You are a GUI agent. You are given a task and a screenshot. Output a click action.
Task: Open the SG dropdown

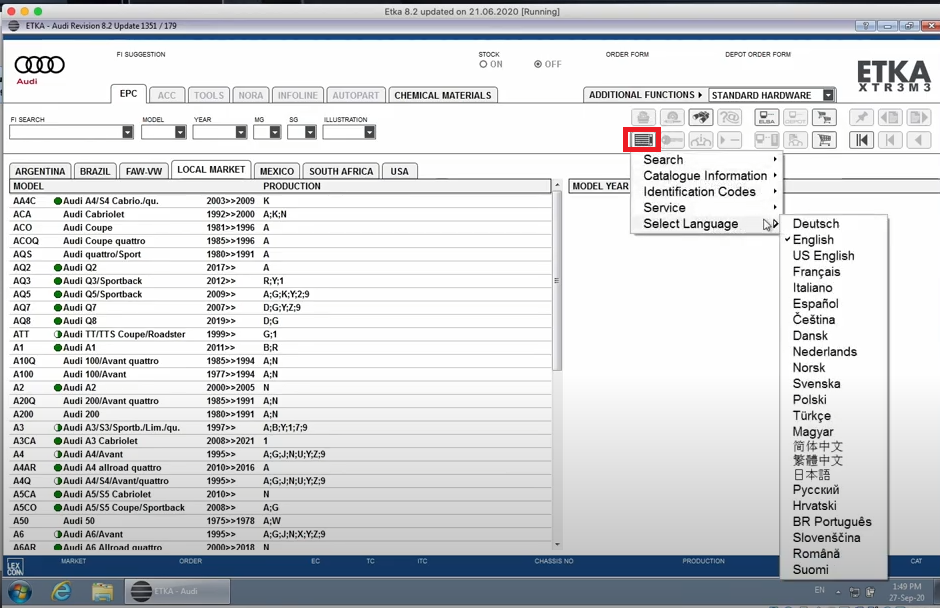(x=310, y=132)
